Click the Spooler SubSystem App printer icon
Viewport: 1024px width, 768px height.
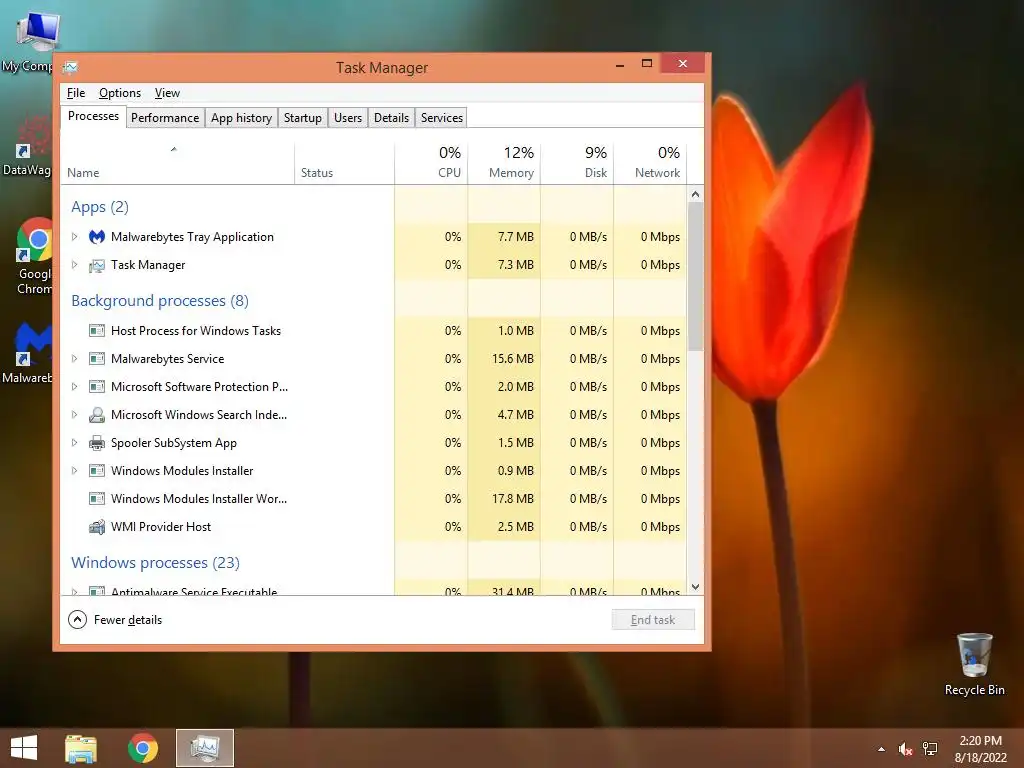click(x=97, y=443)
